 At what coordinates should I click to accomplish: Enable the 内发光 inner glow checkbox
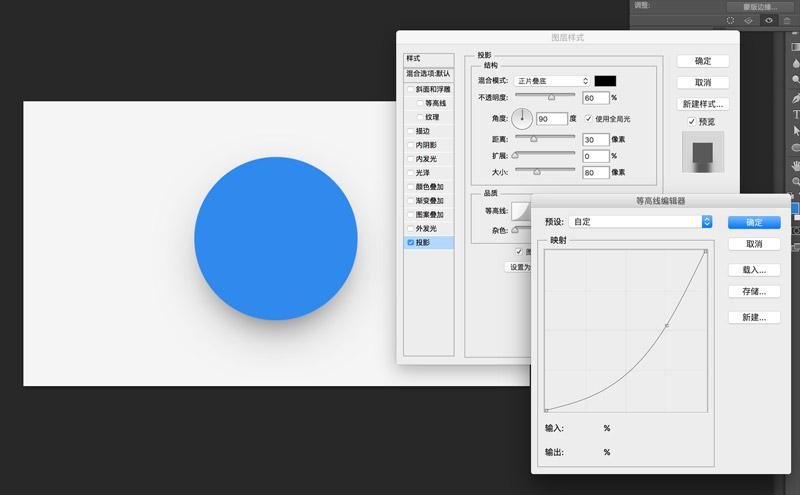point(410,159)
